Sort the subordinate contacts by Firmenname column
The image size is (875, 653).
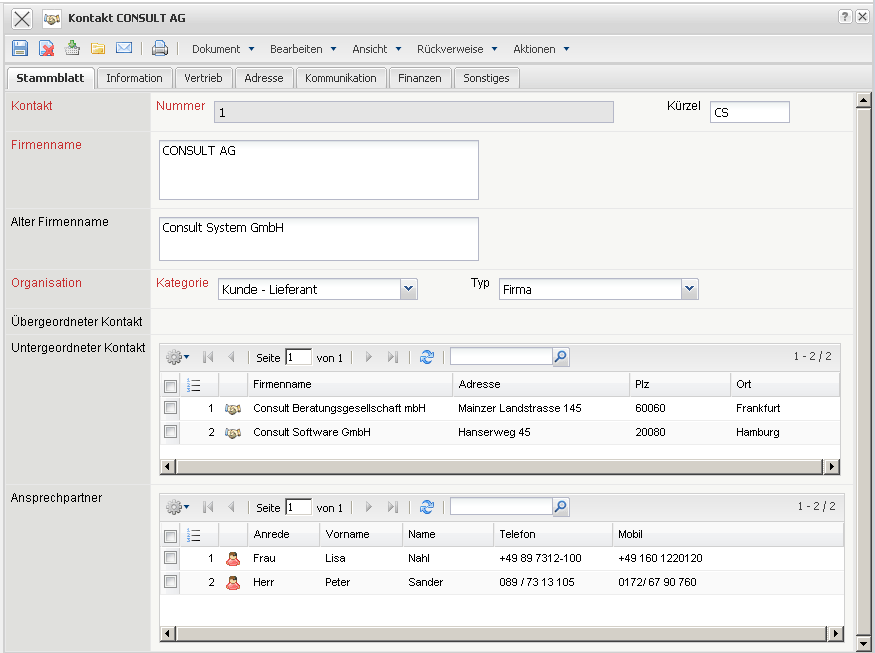click(282, 384)
